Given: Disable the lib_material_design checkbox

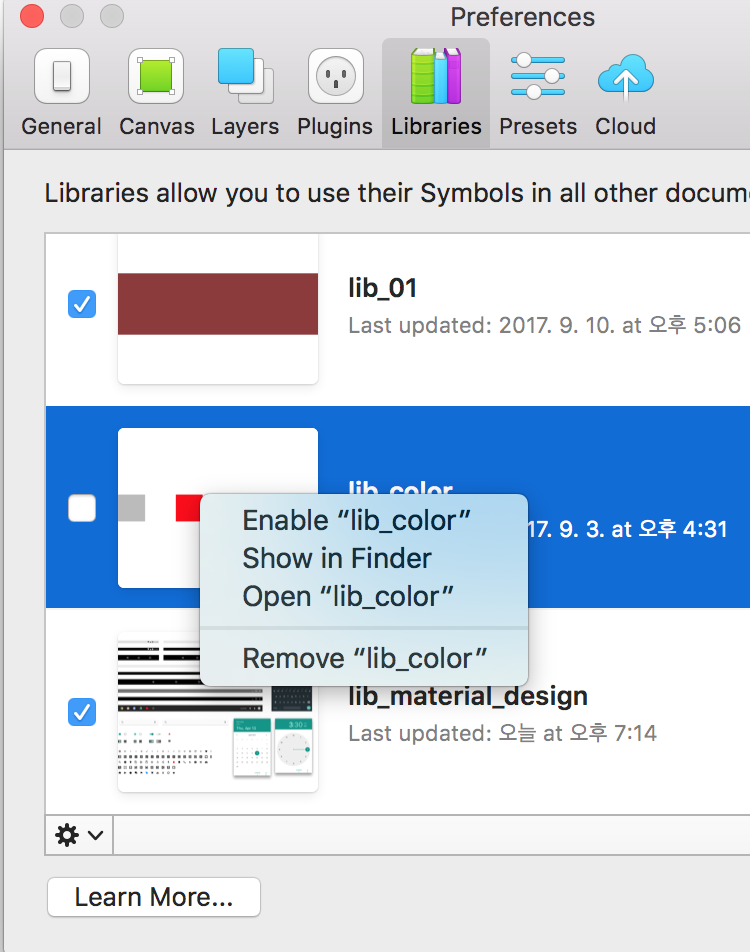Looking at the screenshot, I should point(82,712).
